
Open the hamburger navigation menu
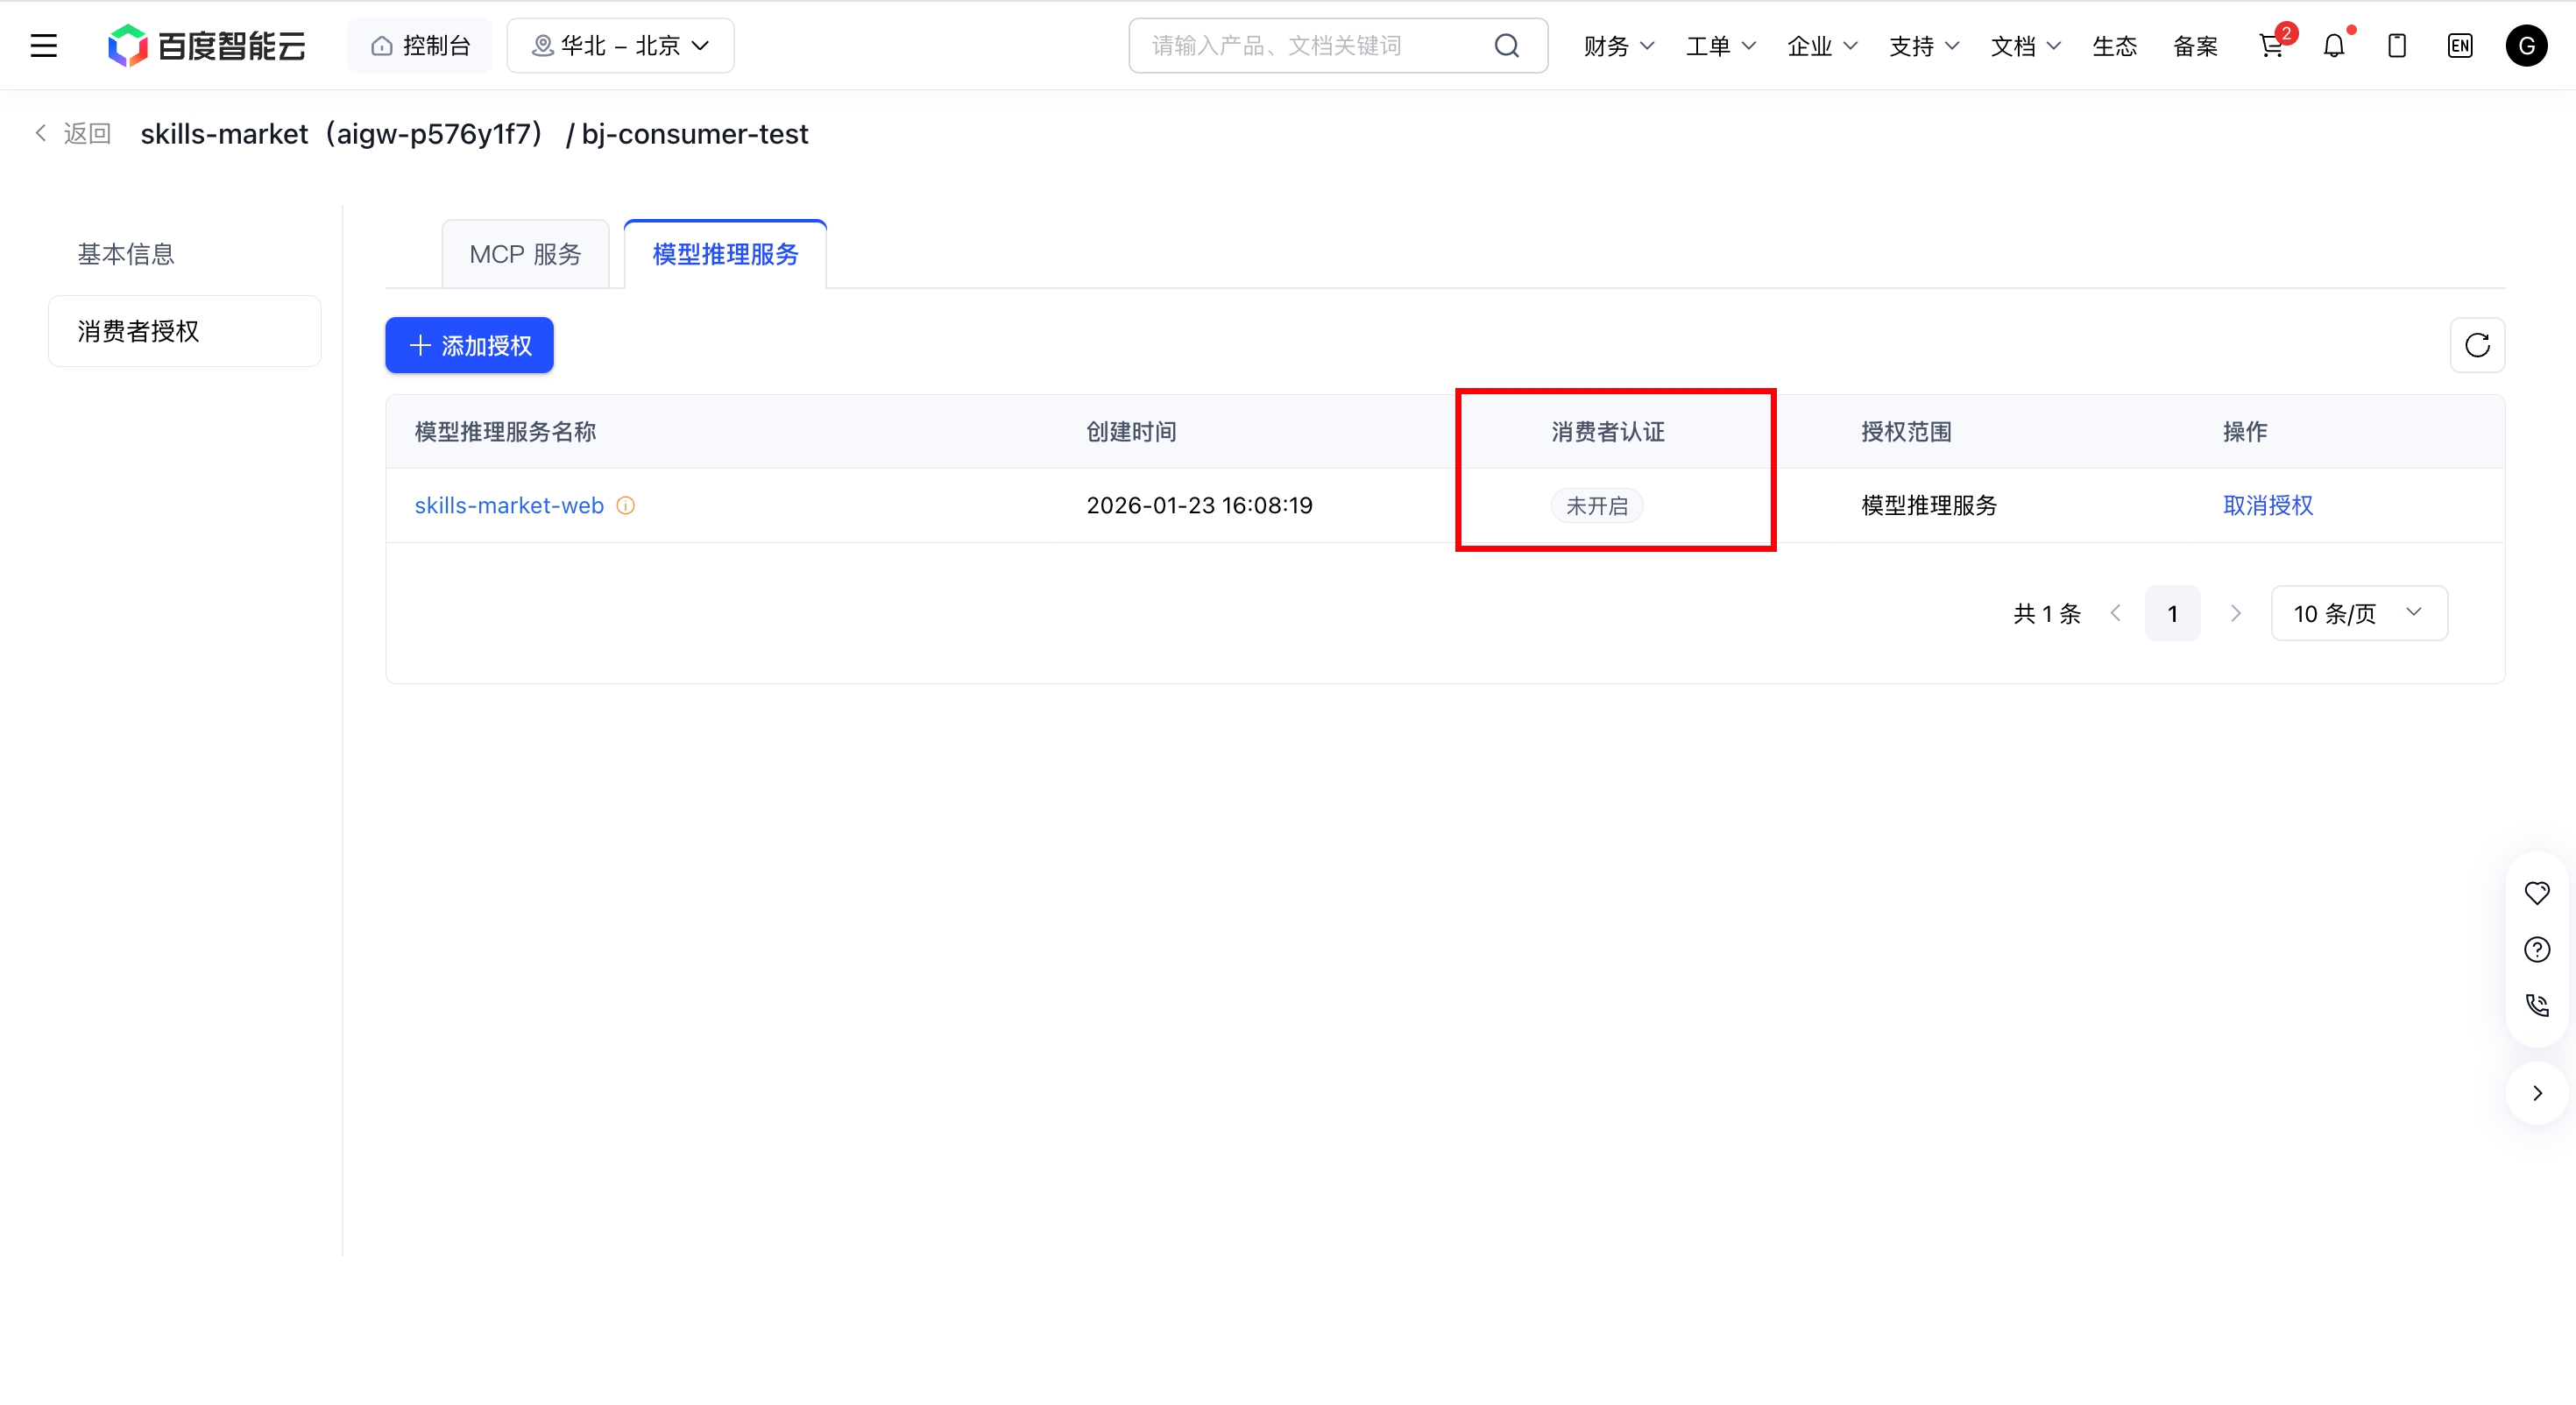pos(44,46)
